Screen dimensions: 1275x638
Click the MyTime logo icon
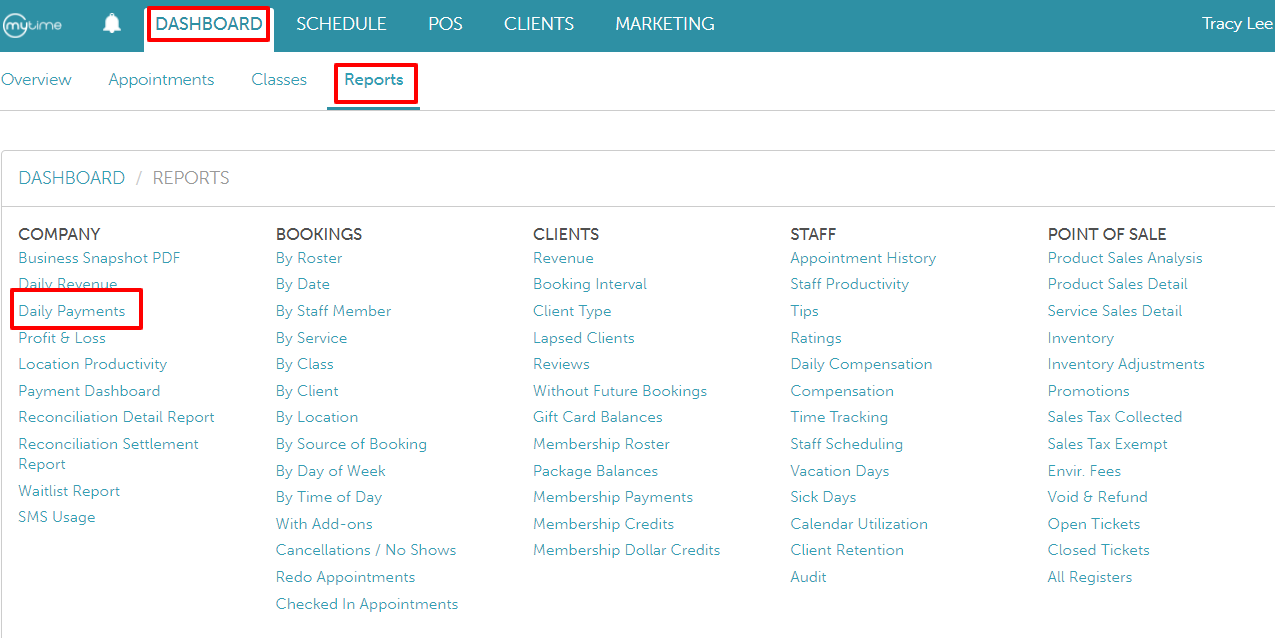31,25
